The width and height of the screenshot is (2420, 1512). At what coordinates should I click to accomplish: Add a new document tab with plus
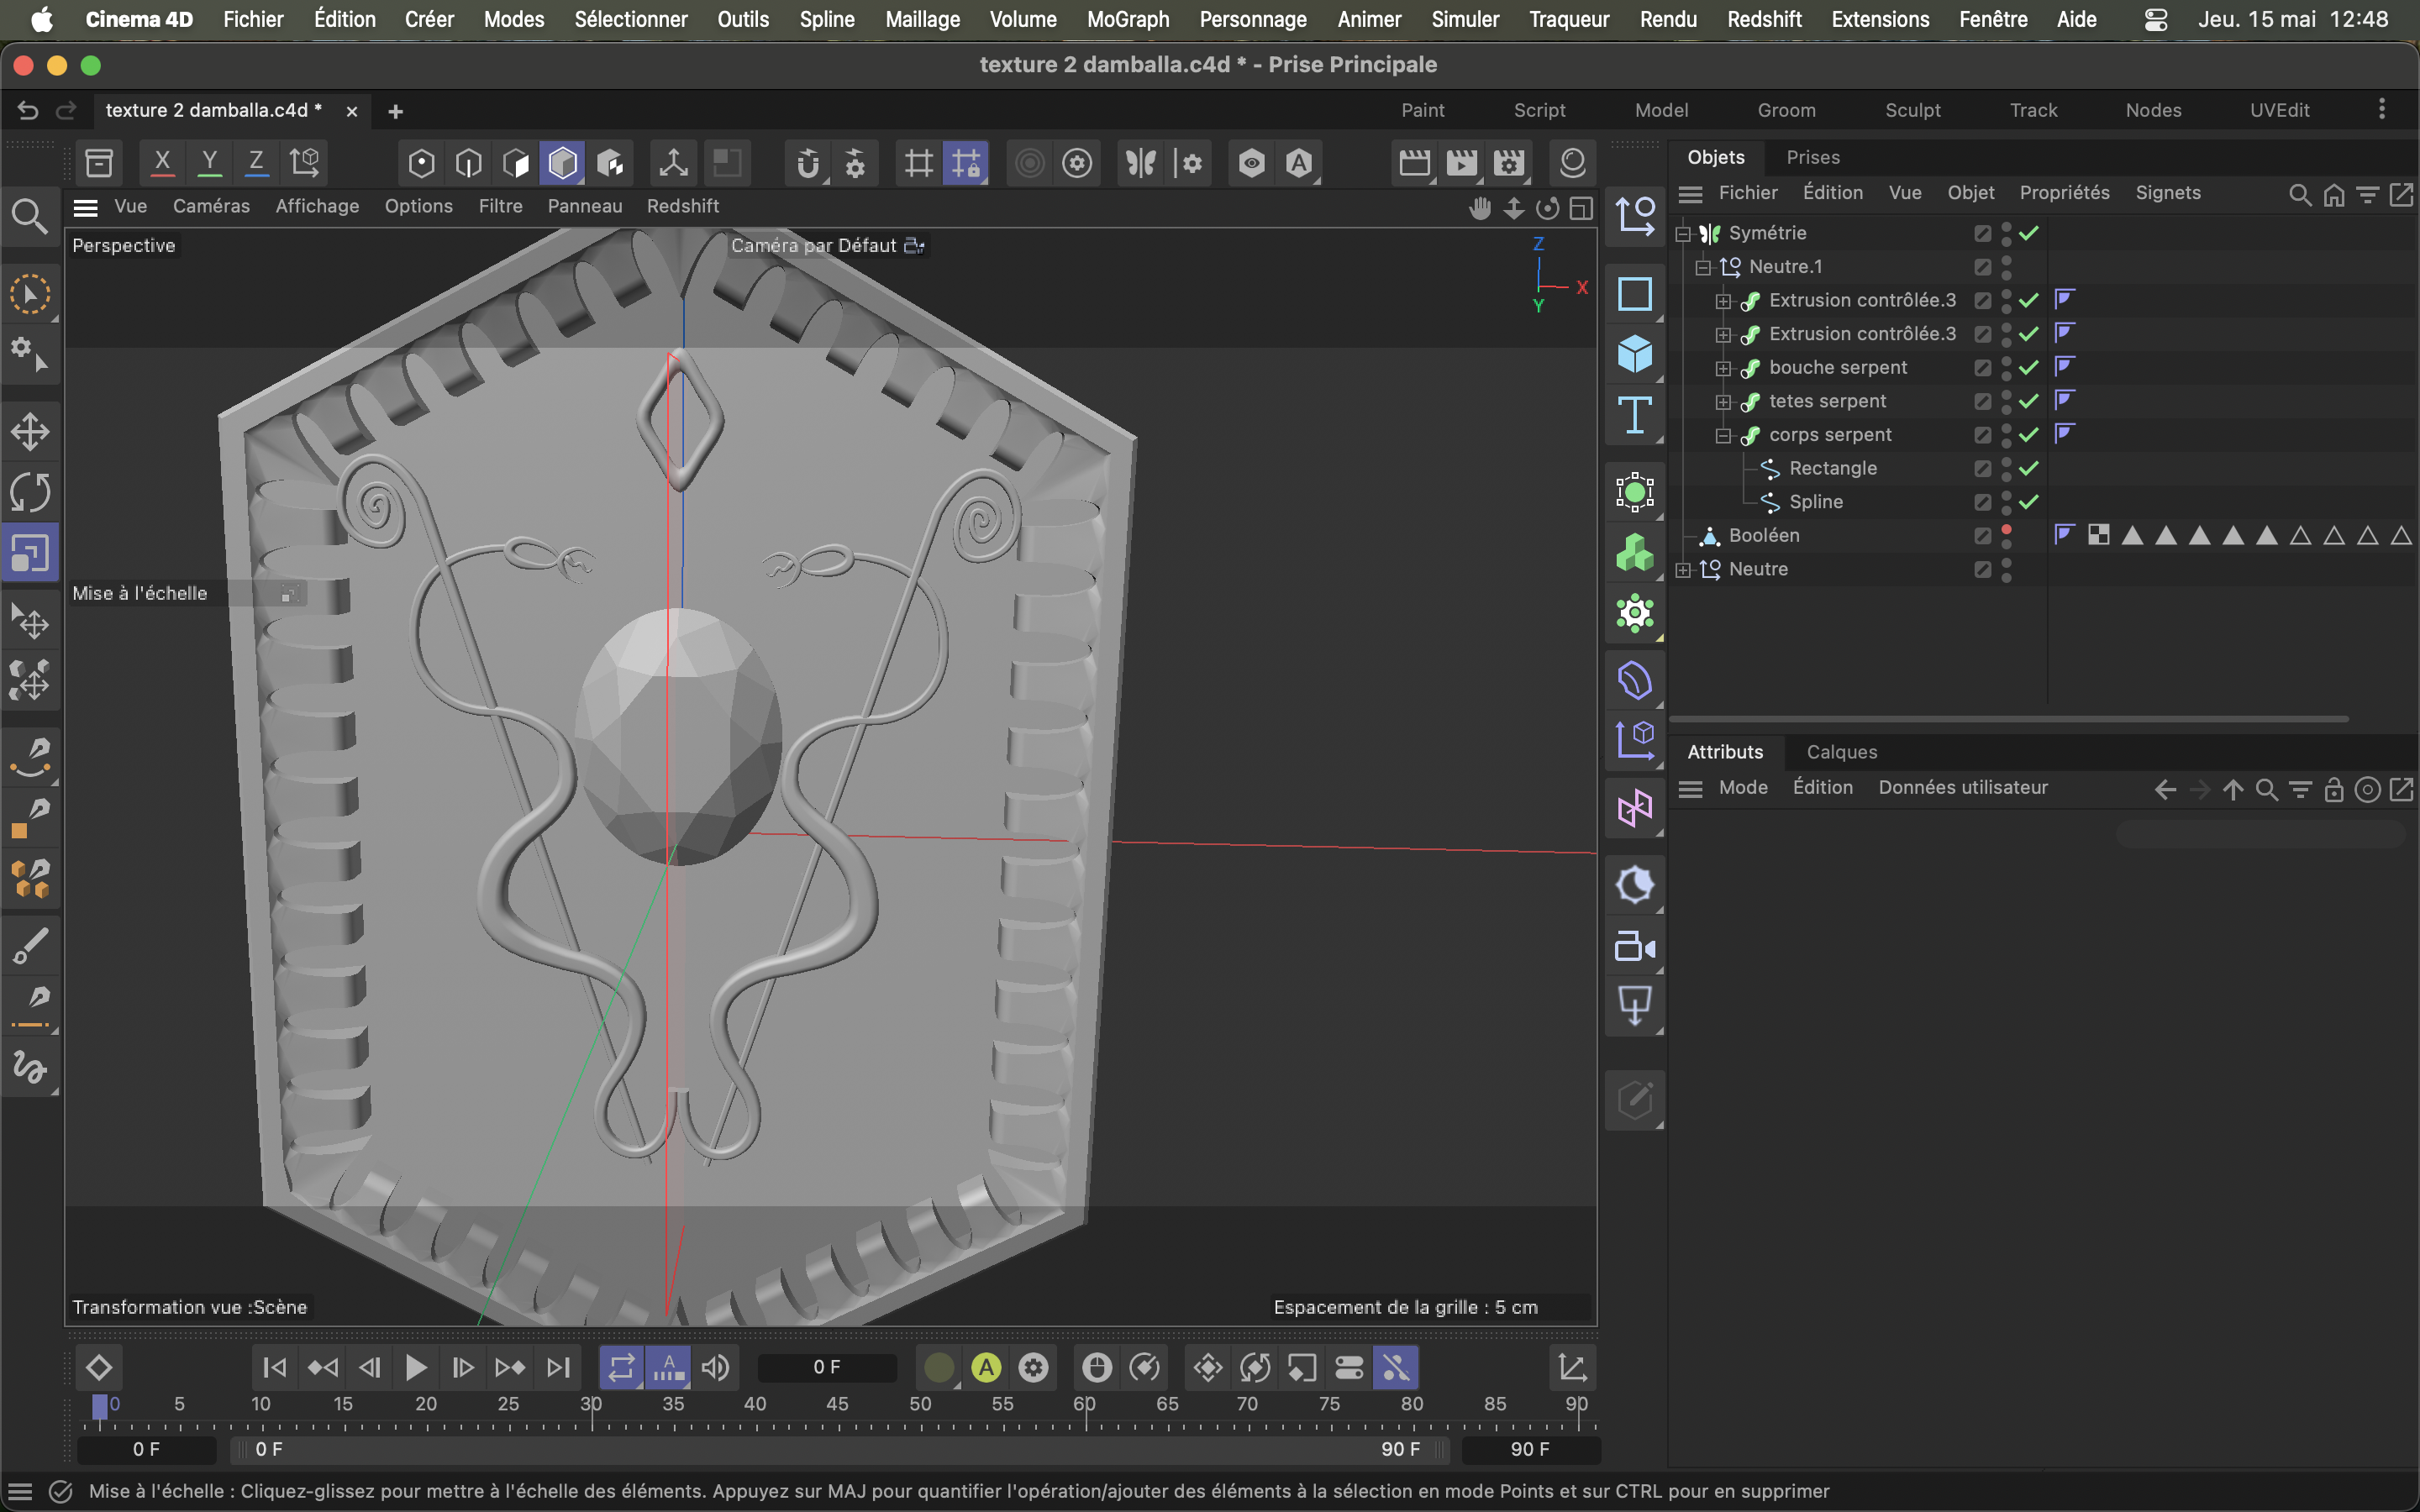click(x=395, y=111)
